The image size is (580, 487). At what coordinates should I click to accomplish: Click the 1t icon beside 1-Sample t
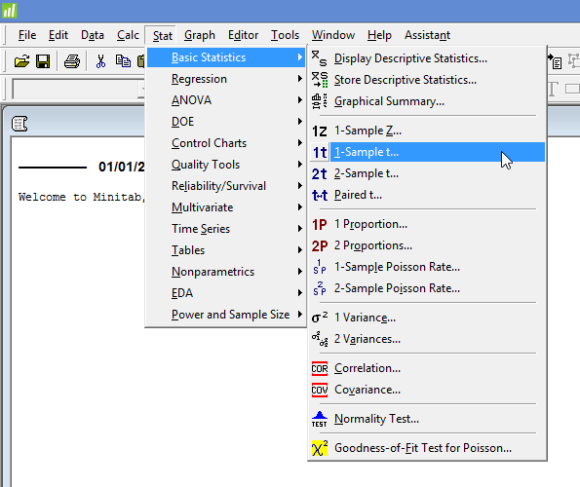pyautogui.click(x=320, y=152)
